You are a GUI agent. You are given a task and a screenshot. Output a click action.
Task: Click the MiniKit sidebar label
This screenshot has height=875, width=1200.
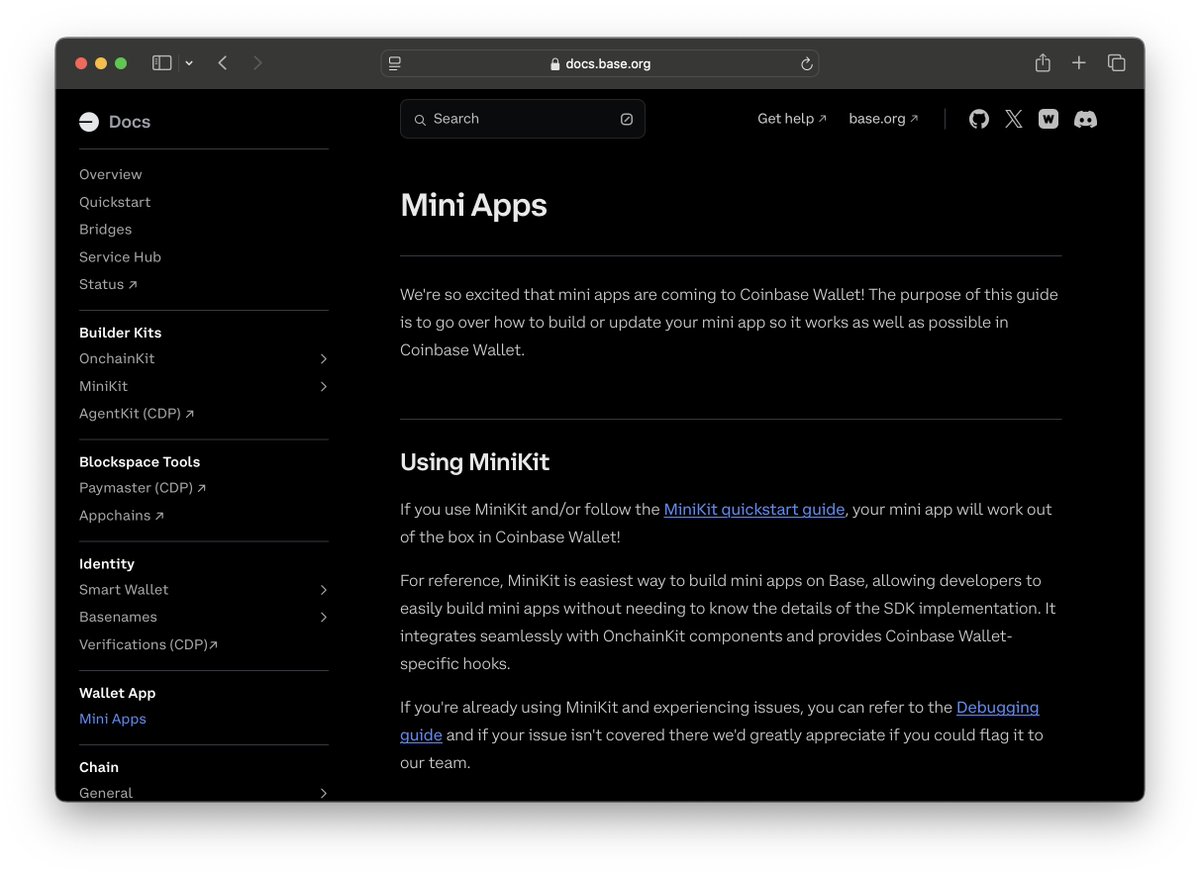tap(103, 386)
